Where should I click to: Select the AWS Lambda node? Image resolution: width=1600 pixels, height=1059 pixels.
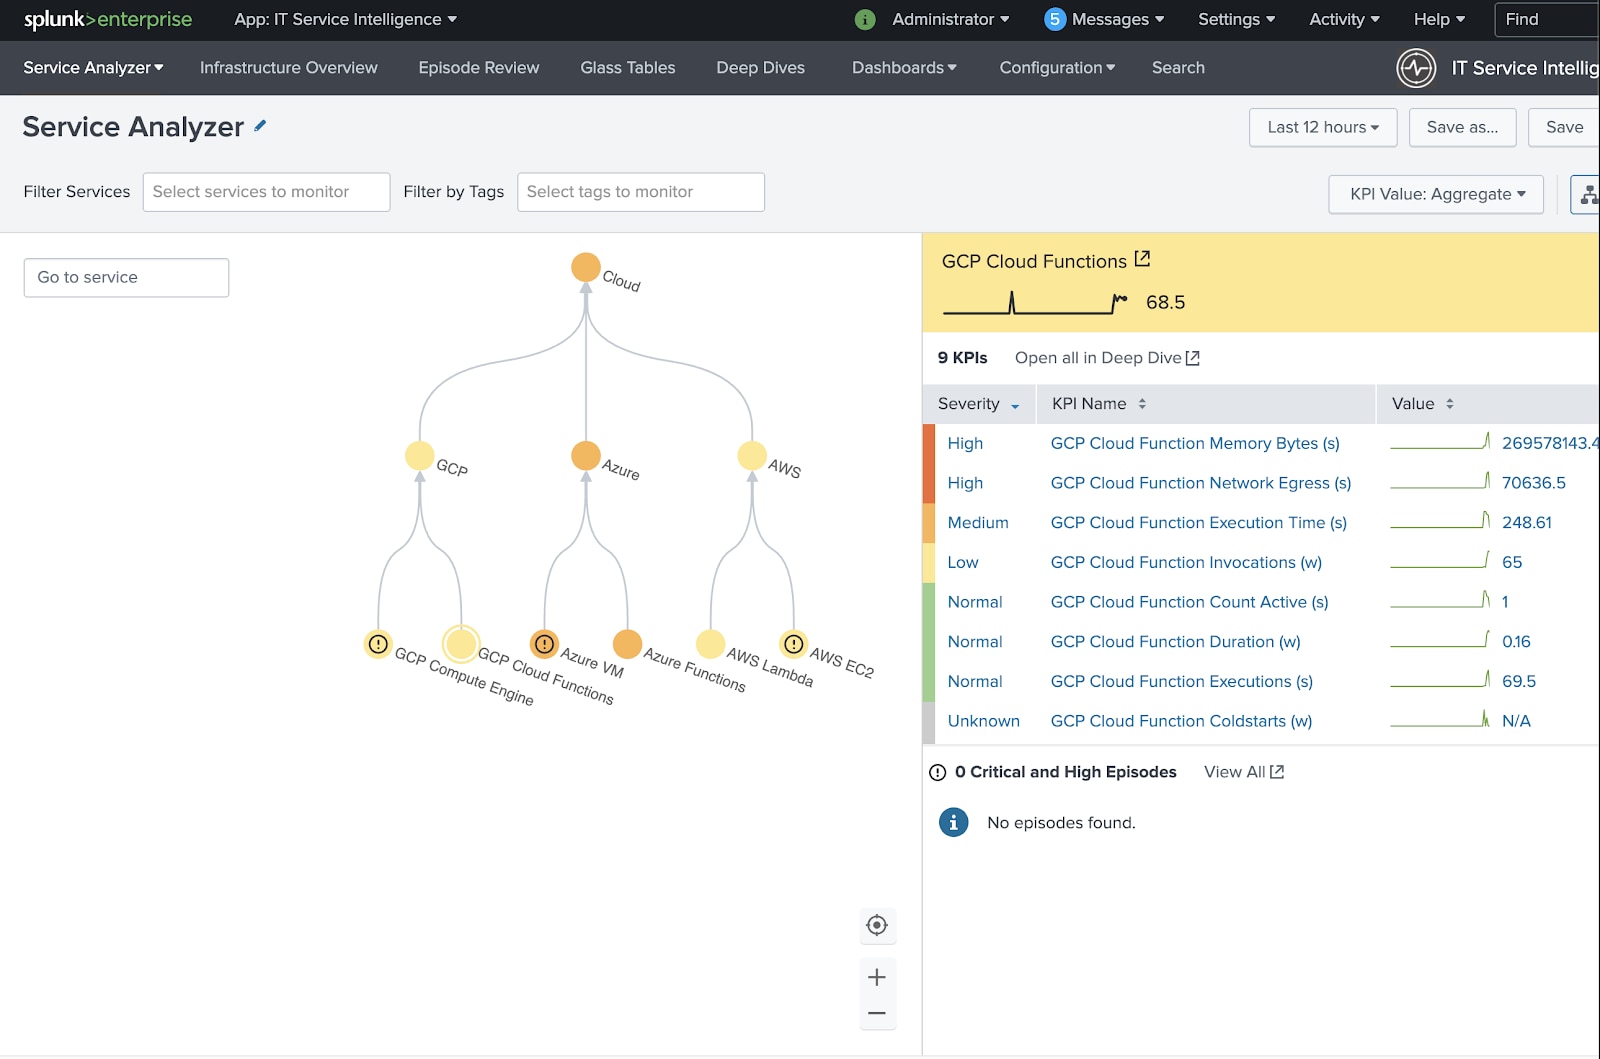[710, 644]
